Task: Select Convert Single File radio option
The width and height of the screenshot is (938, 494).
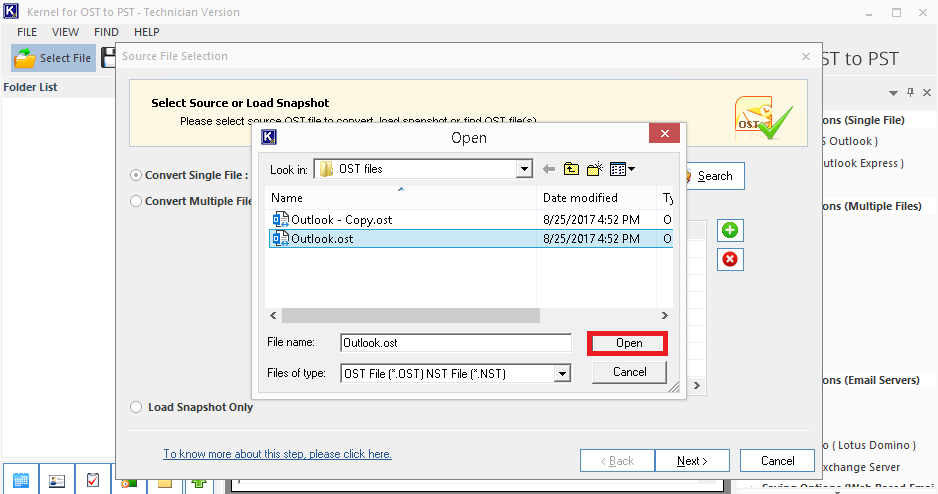Action: point(136,175)
